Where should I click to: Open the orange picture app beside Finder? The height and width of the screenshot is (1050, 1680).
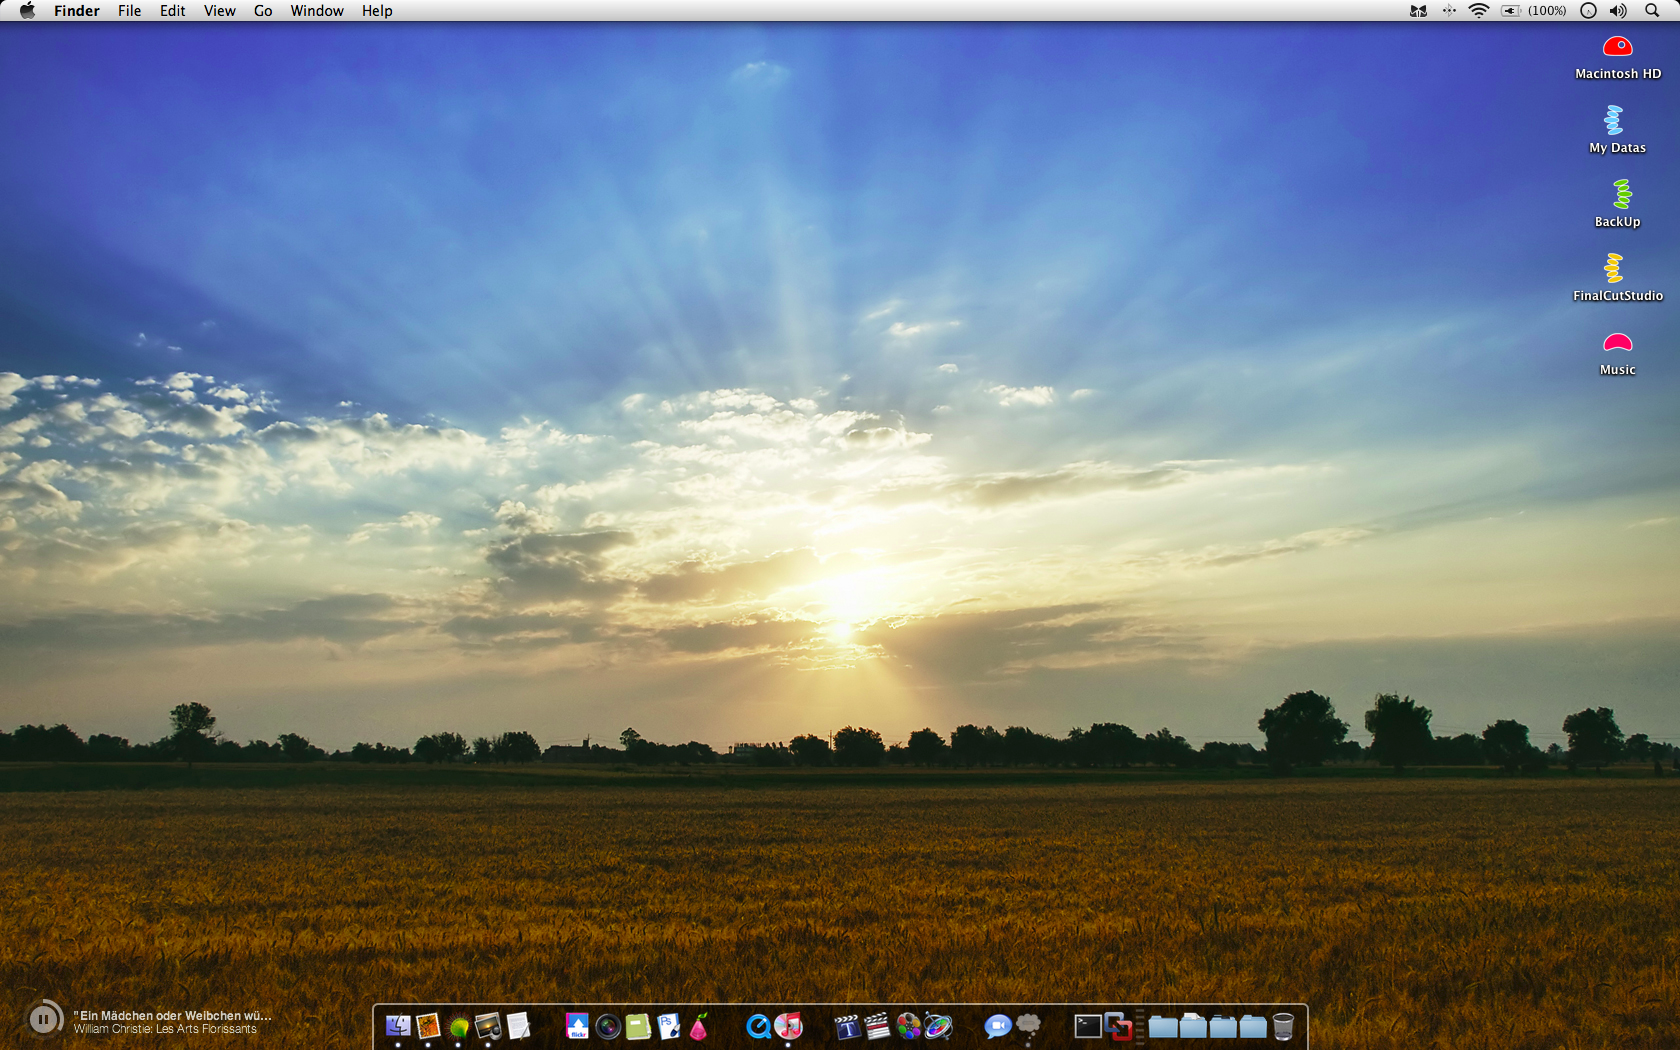[428, 1026]
